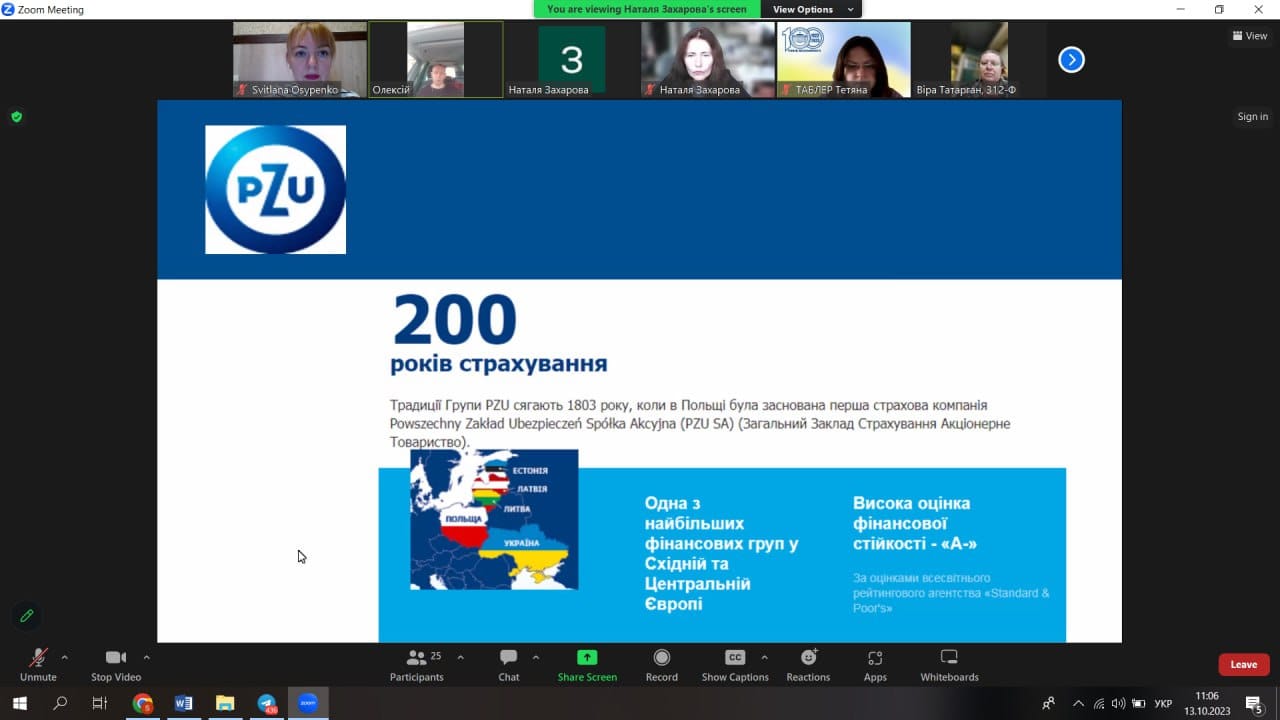Open the View layout menu
Image resolution: width=1280 pixels, height=720 pixels.
click(1250, 36)
